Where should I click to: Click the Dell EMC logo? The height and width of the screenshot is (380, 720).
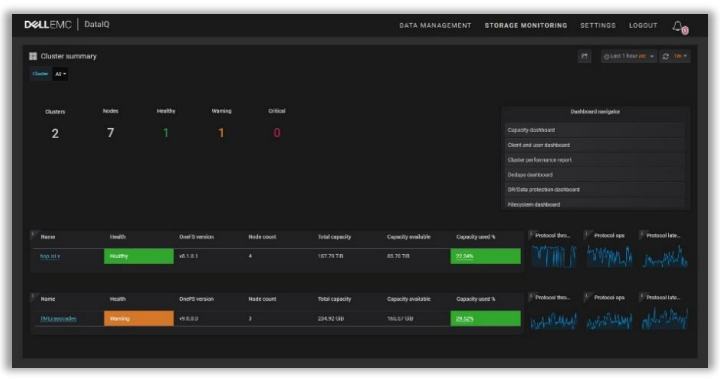48,25
